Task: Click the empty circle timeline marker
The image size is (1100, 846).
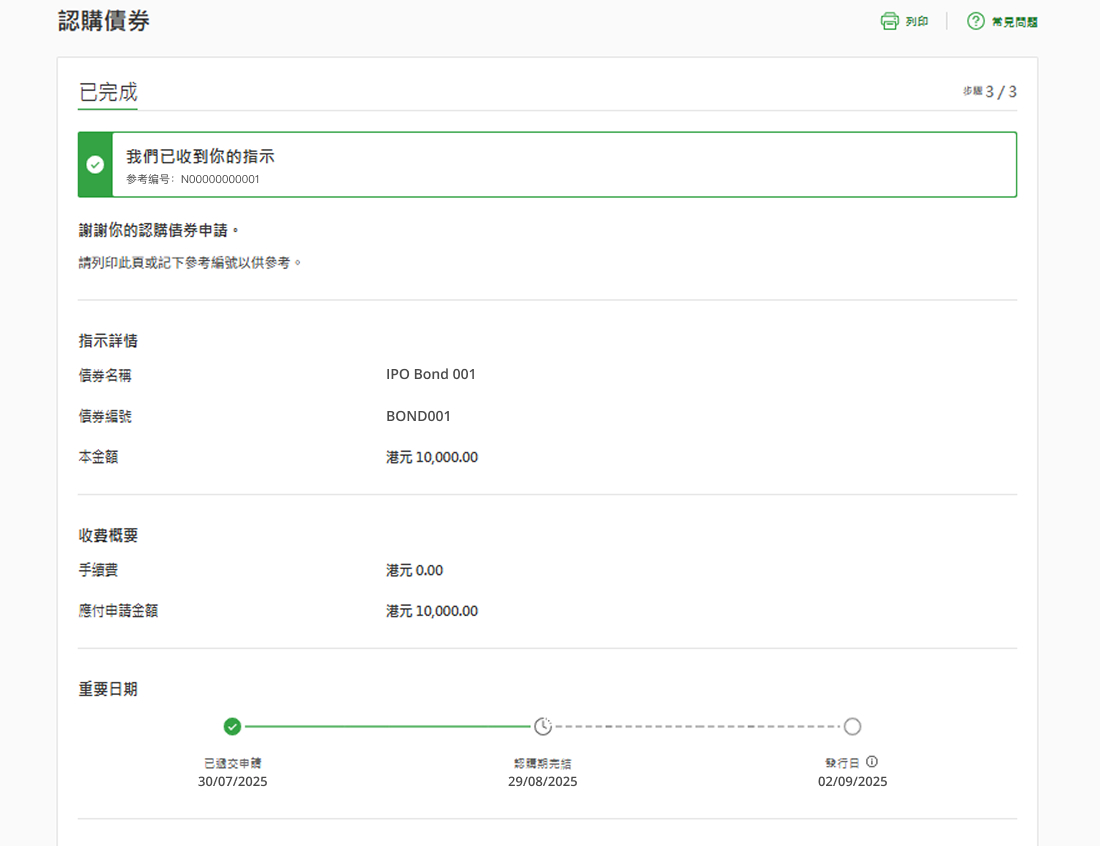Action: [x=852, y=726]
